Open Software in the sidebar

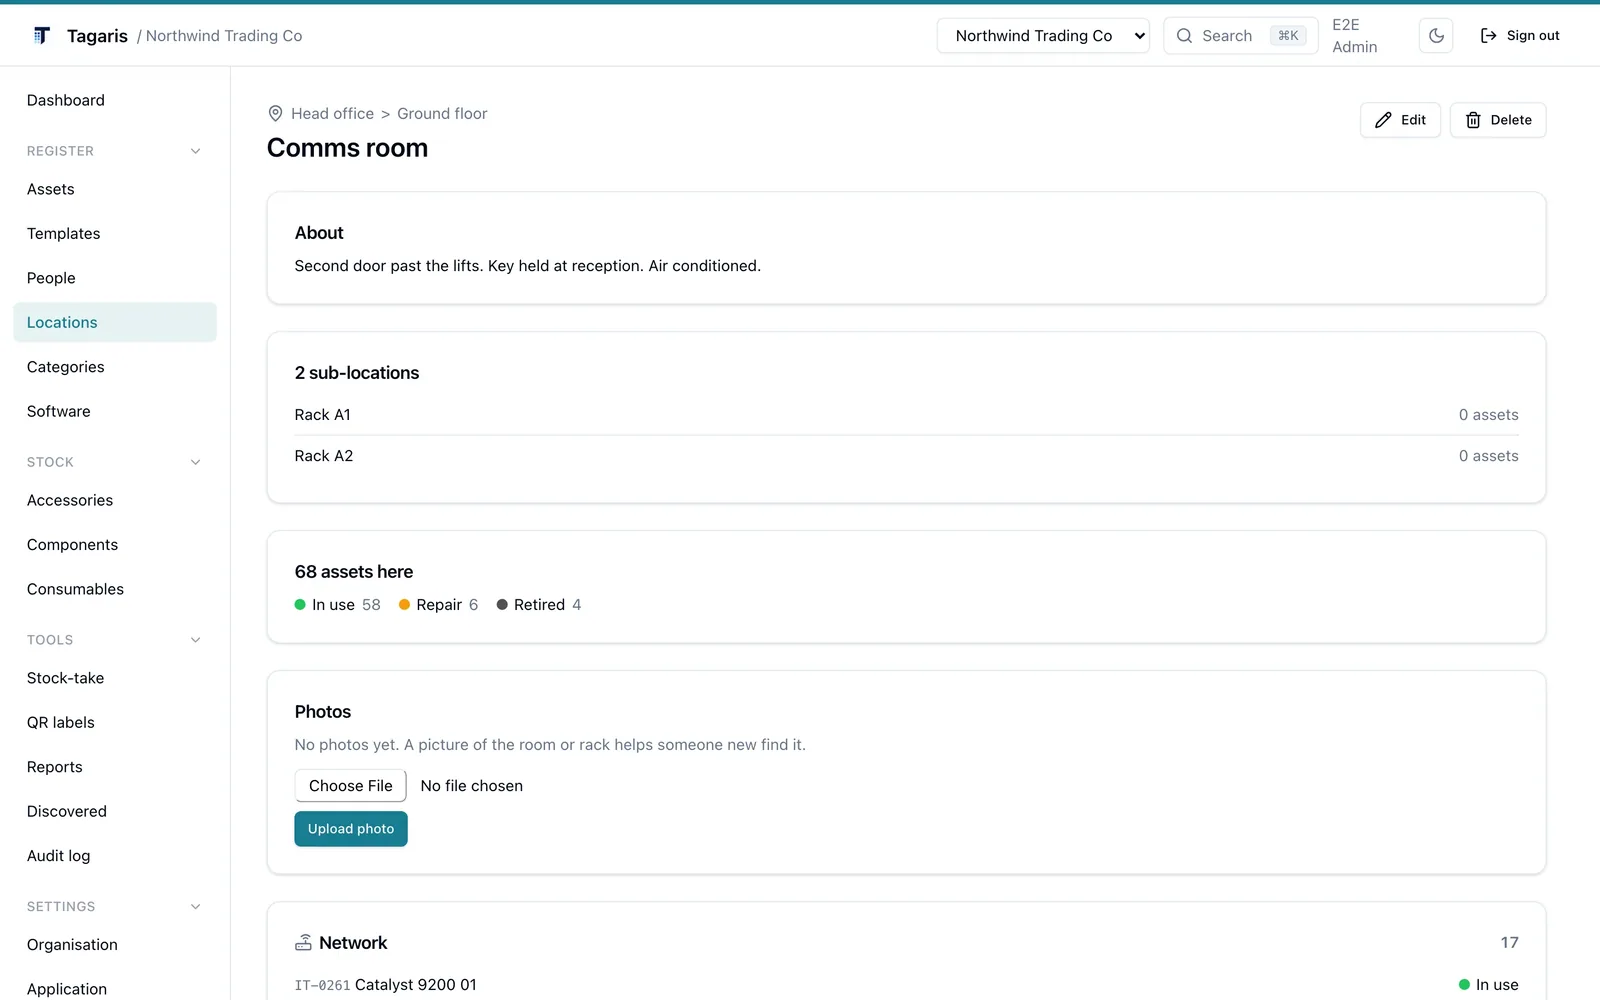tap(115, 411)
